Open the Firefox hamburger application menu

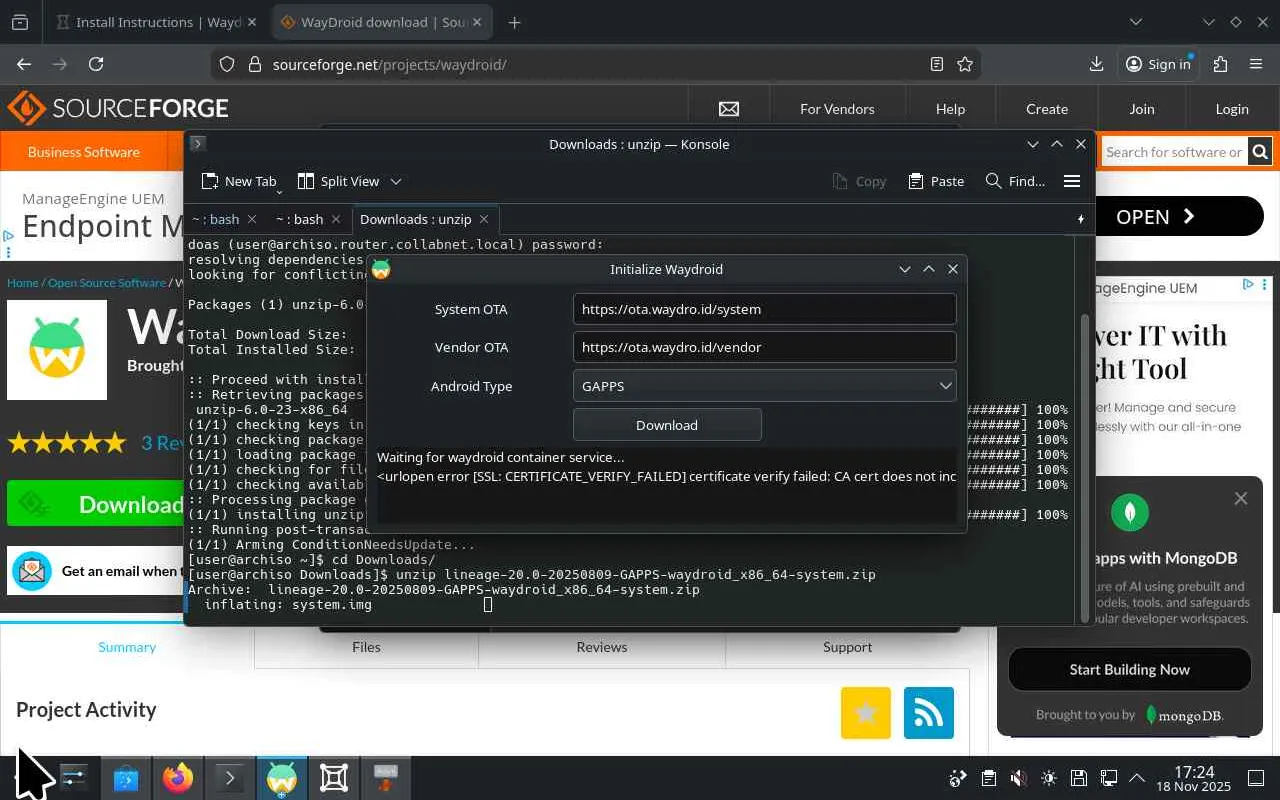(x=1256, y=64)
